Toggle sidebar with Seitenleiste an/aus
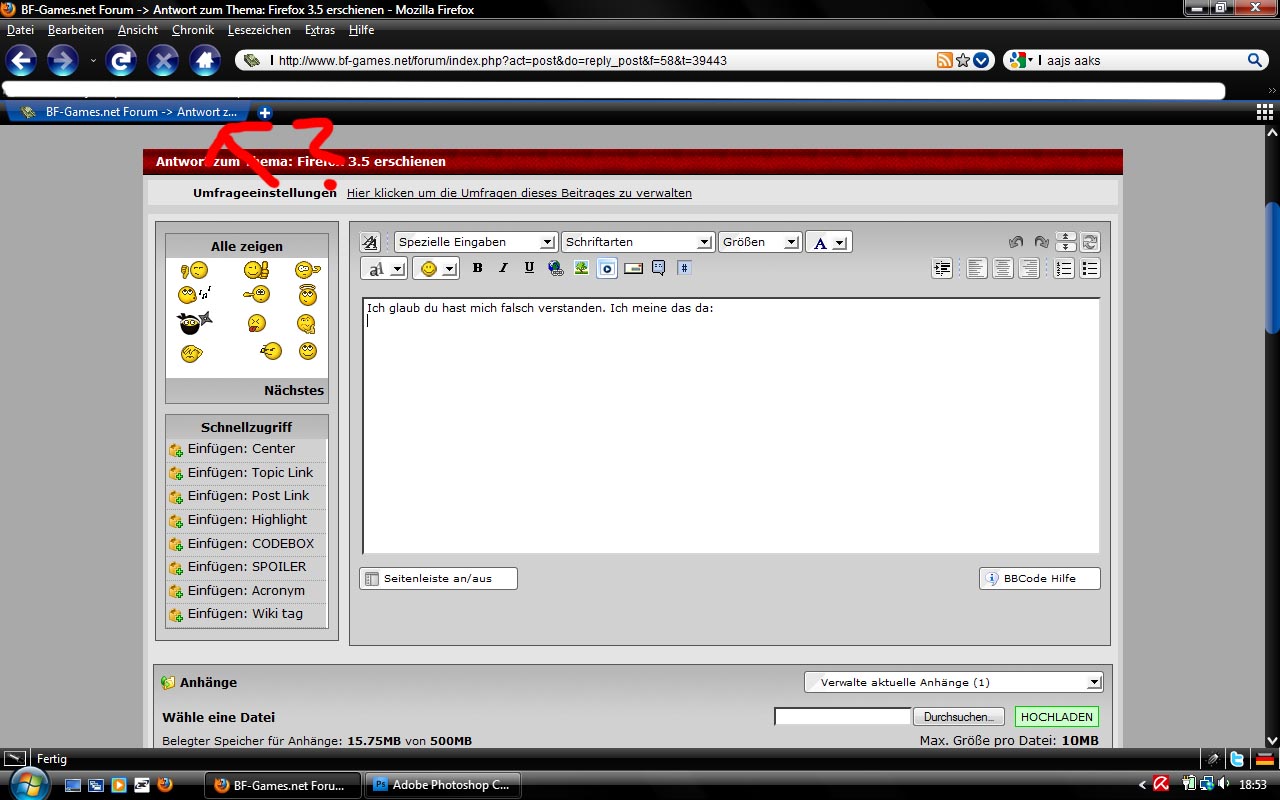The width and height of the screenshot is (1280, 800). 438,578
